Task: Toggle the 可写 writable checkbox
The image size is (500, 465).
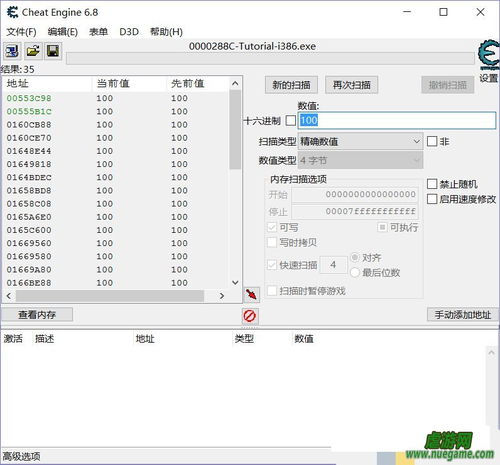Action: pyautogui.click(x=272, y=227)
